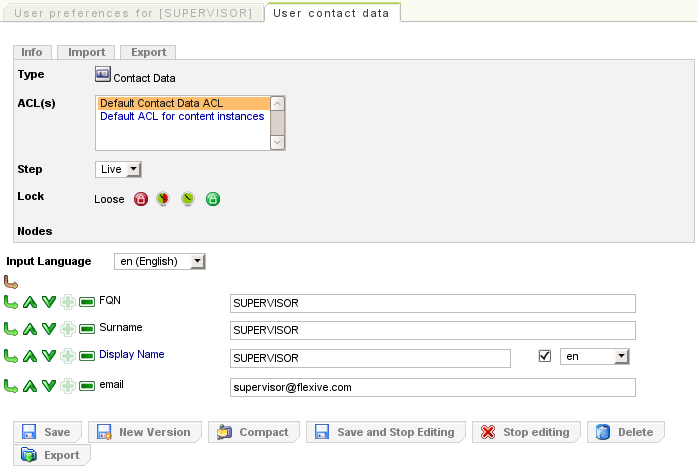697x471 pixels.
Task: Click the green lock icon in Lock row
Action: pos(213,199)
